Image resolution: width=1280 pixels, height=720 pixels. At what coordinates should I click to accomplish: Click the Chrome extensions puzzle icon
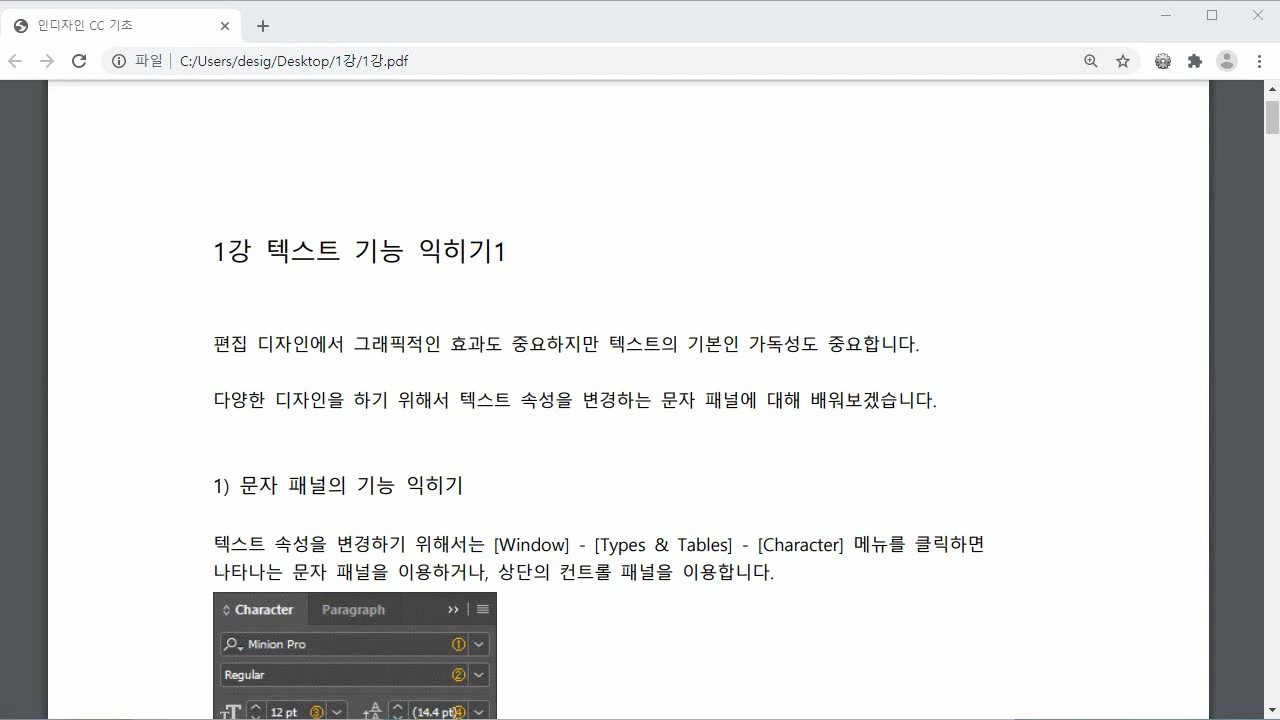[x=1194, y=60]
